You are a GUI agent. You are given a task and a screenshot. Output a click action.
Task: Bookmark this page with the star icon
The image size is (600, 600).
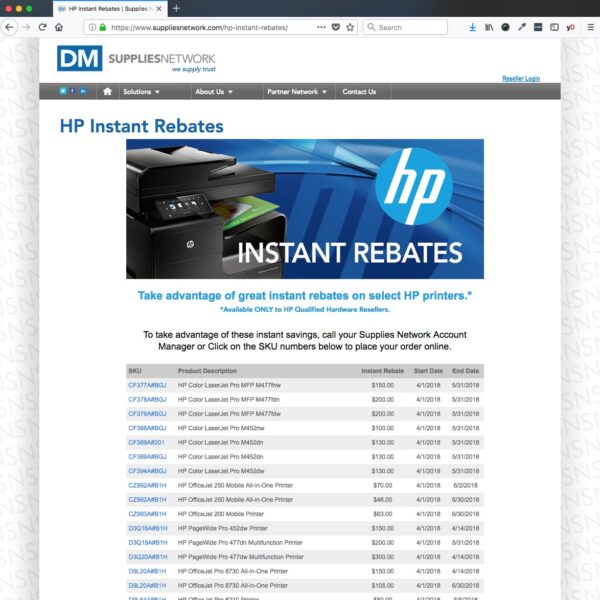click(350, 27)
